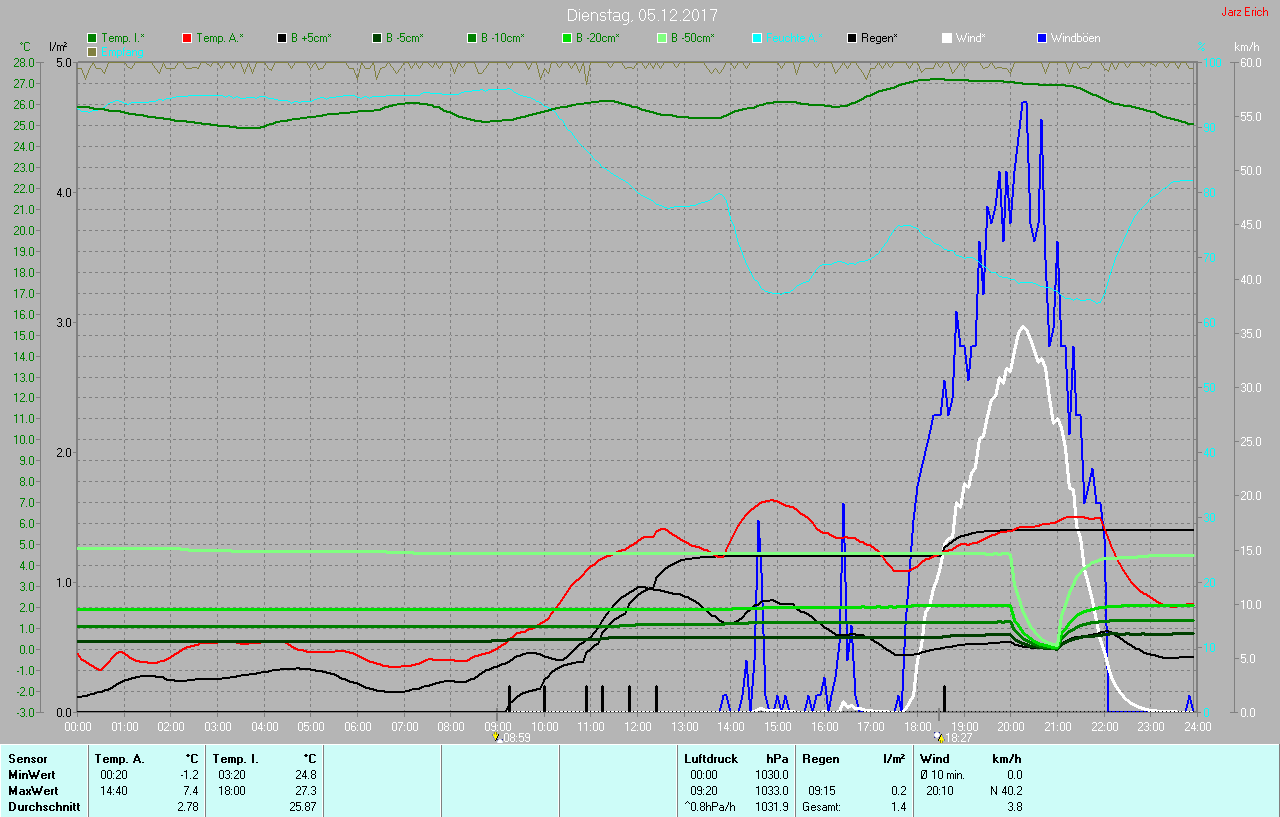Click the average outdoor temperature '2.78'

click(188, 807)
